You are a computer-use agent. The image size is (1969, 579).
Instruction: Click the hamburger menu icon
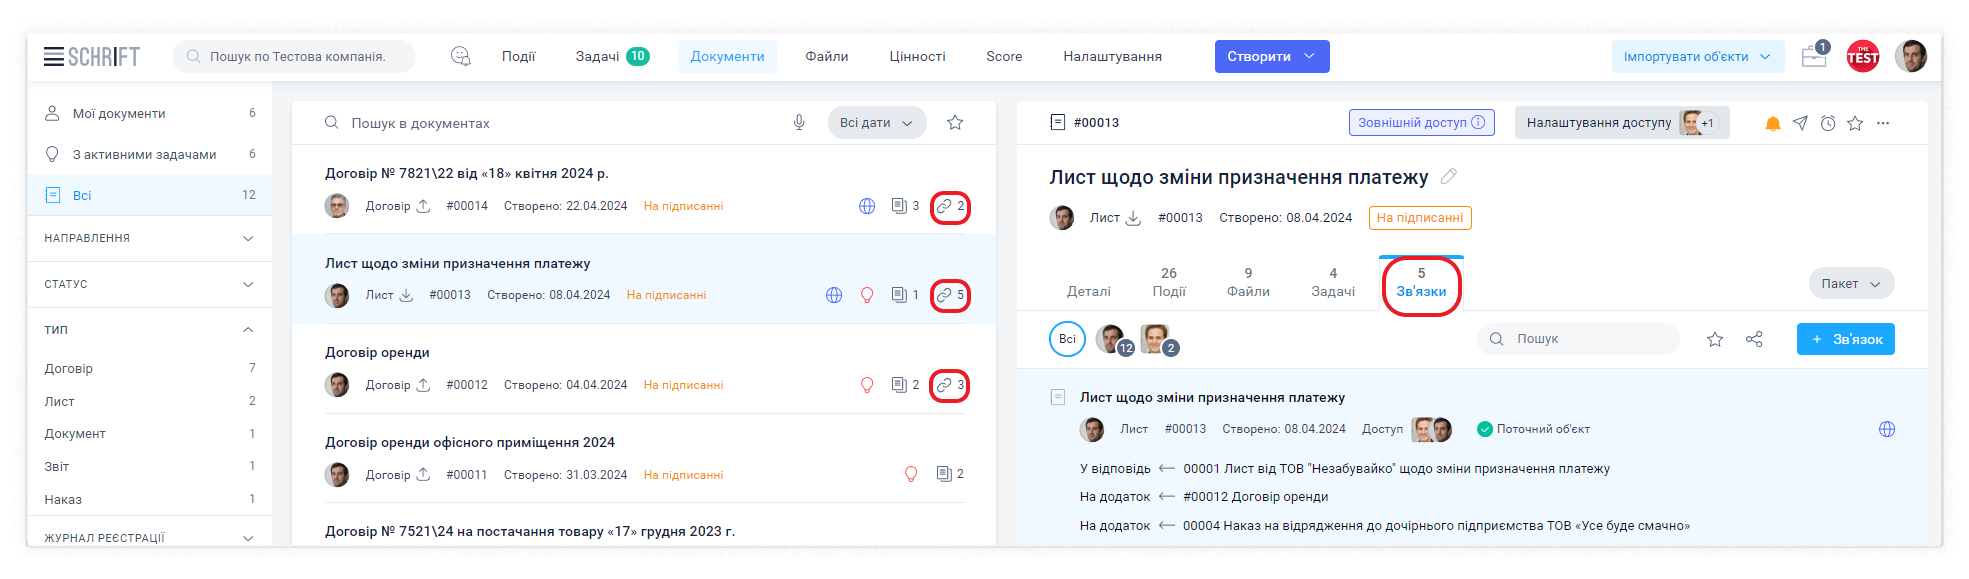pyautogui.click(x=53, y=57)
